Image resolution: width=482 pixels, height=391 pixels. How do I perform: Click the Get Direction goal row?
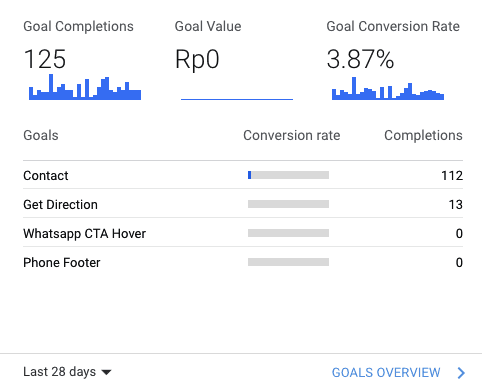243,204
